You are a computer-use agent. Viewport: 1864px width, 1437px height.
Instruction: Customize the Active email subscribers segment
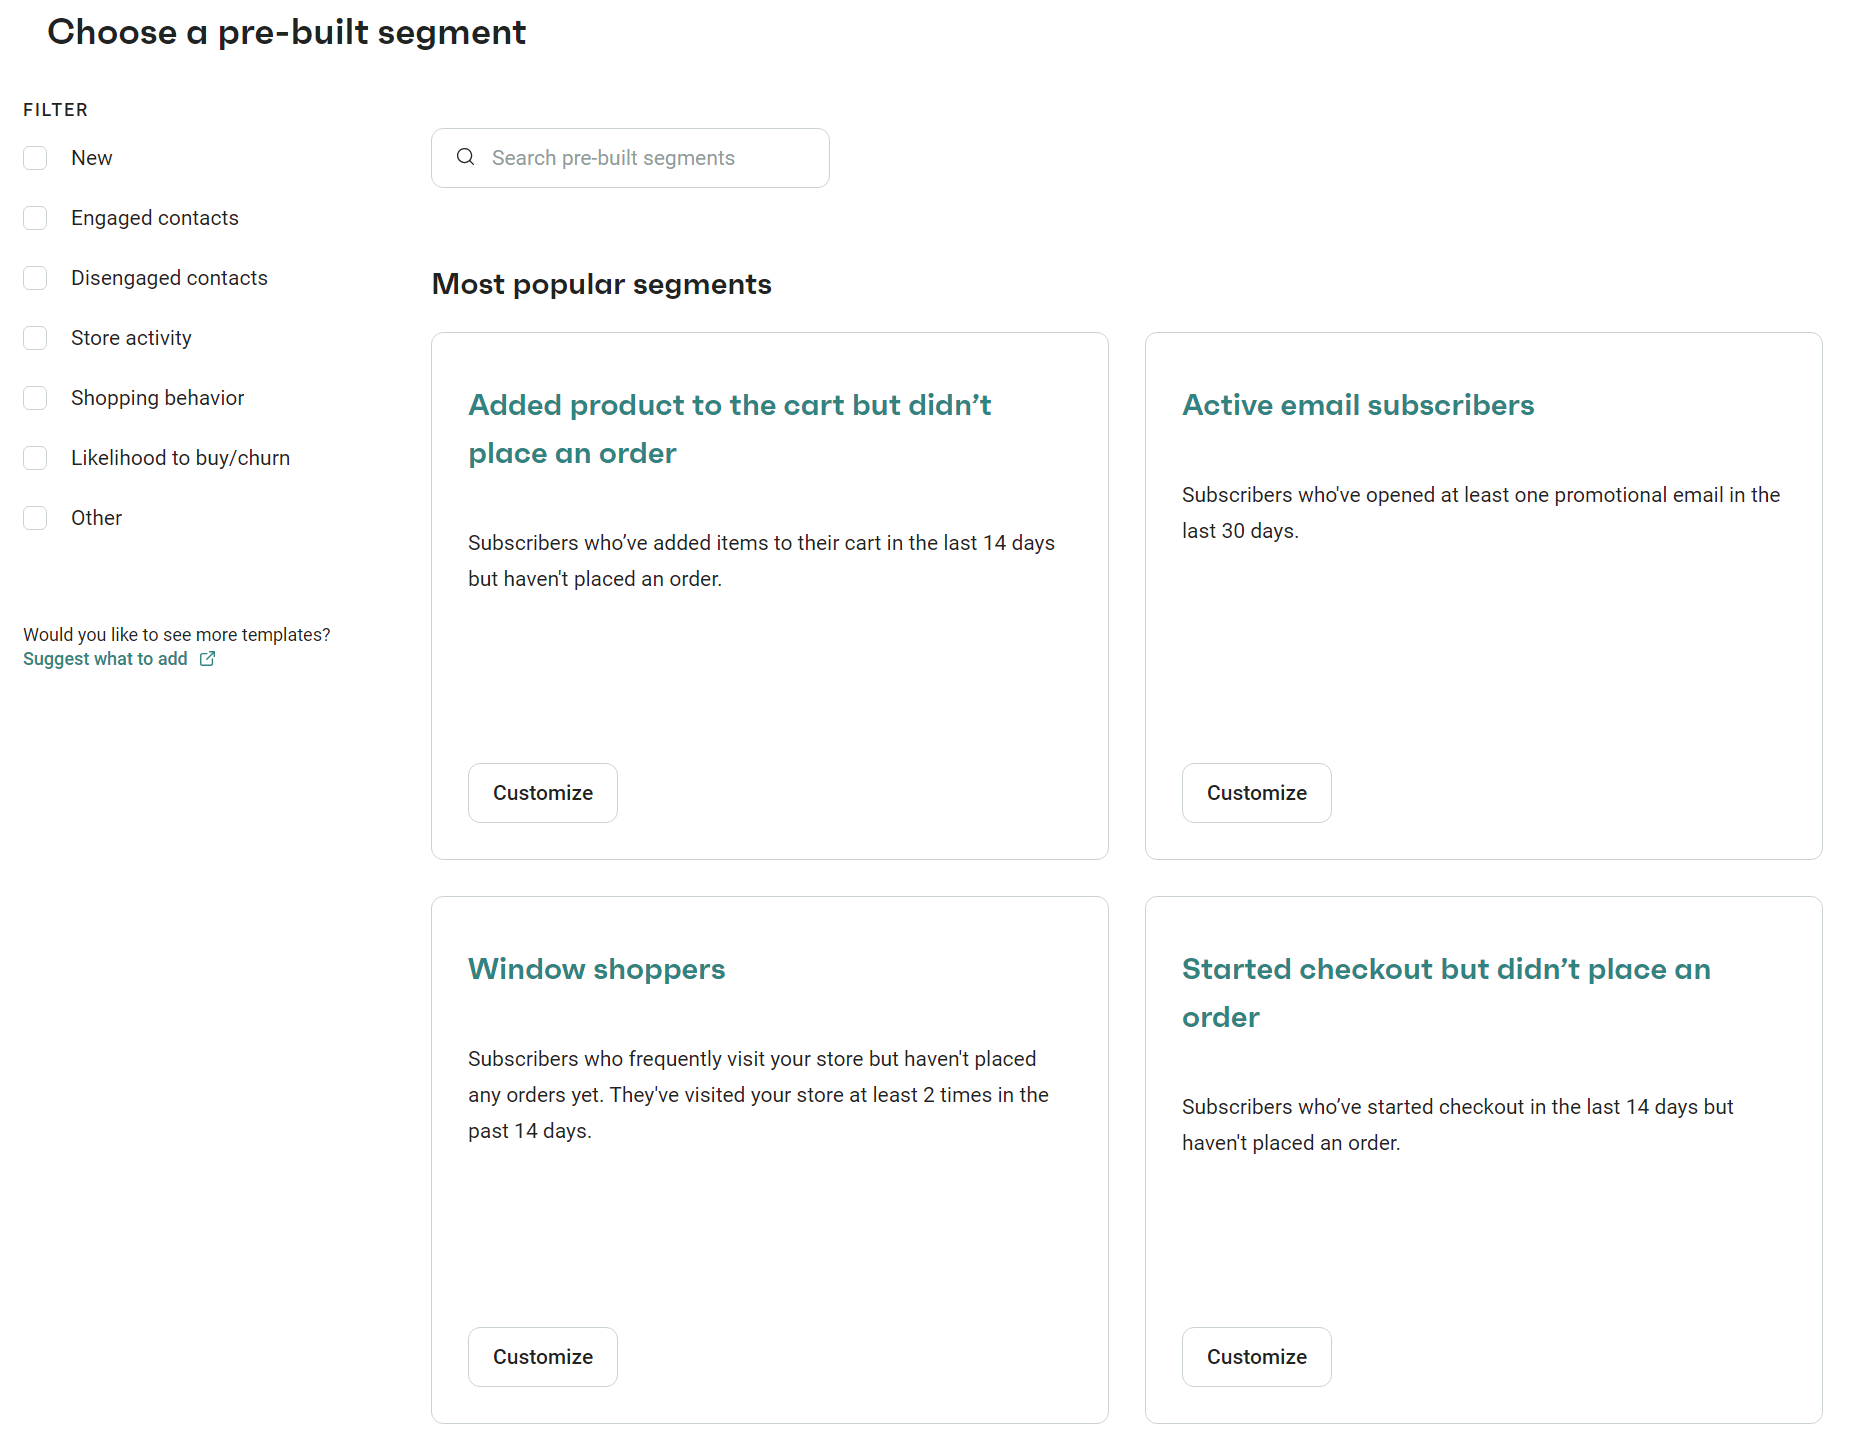1256,792
